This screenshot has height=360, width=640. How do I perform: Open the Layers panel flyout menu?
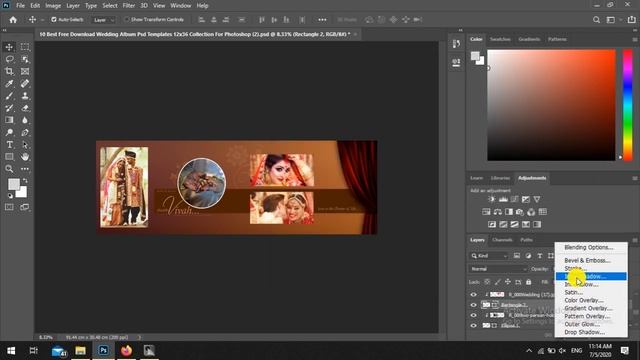coord(635,240)
